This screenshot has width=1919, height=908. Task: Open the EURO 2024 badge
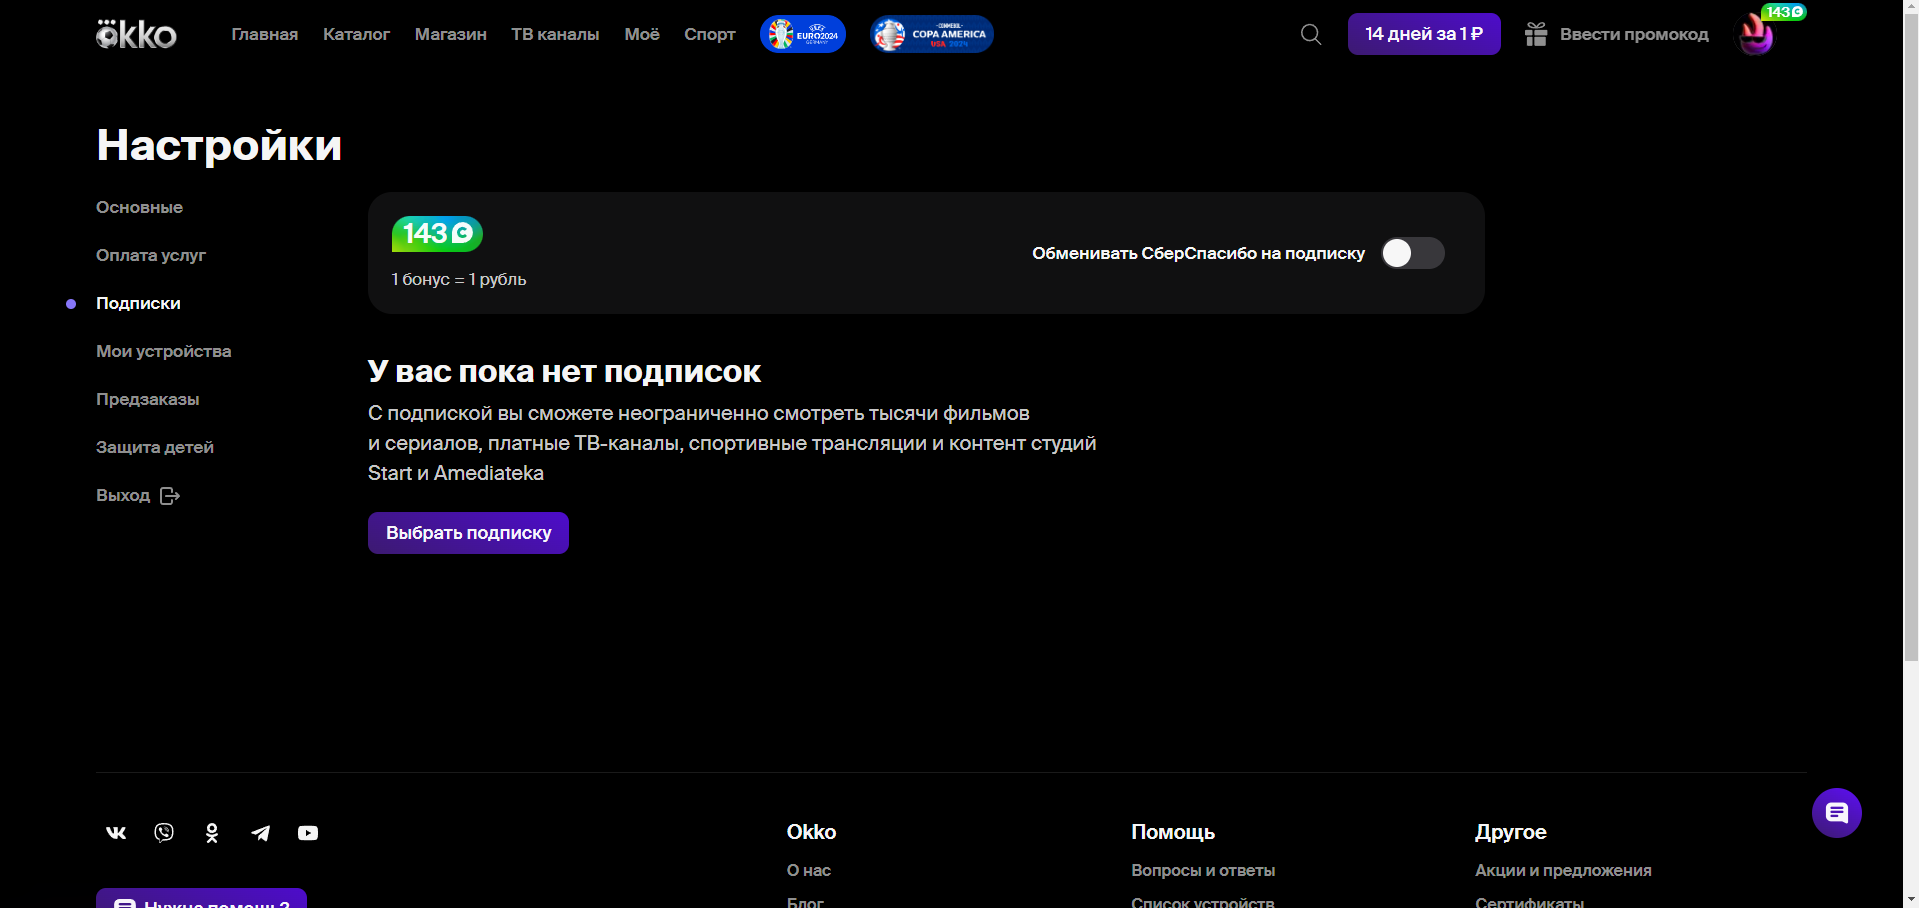coord(803,34)
